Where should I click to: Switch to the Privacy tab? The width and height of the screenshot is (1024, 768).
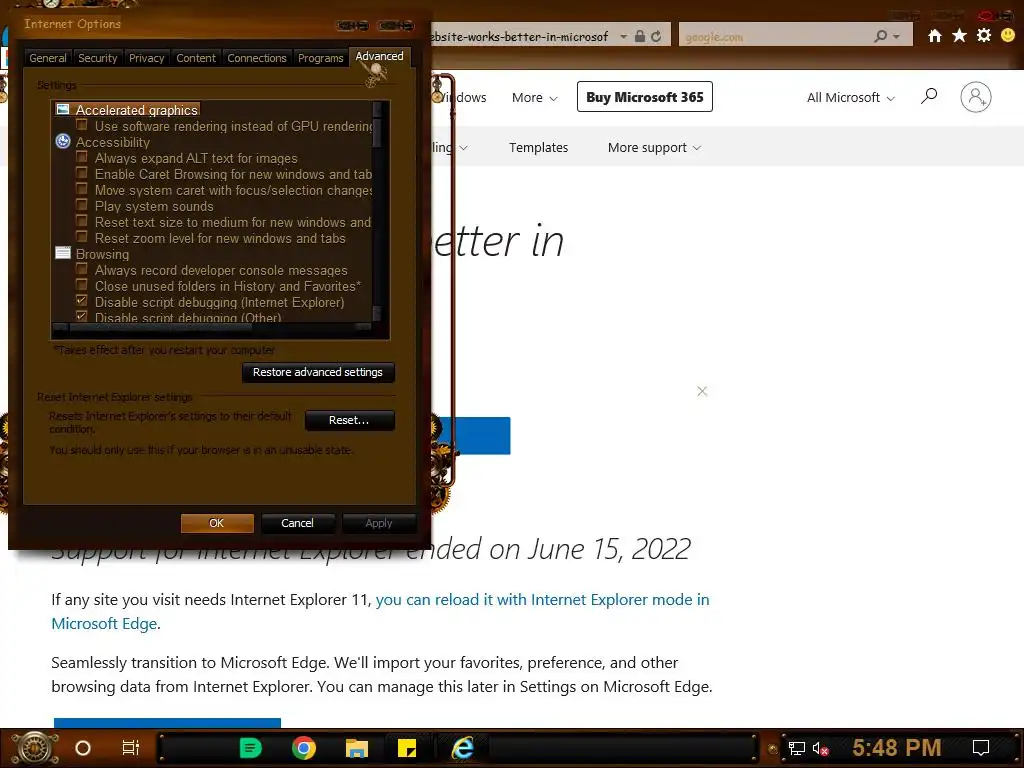pyautogui.click(x=146, y=58)
